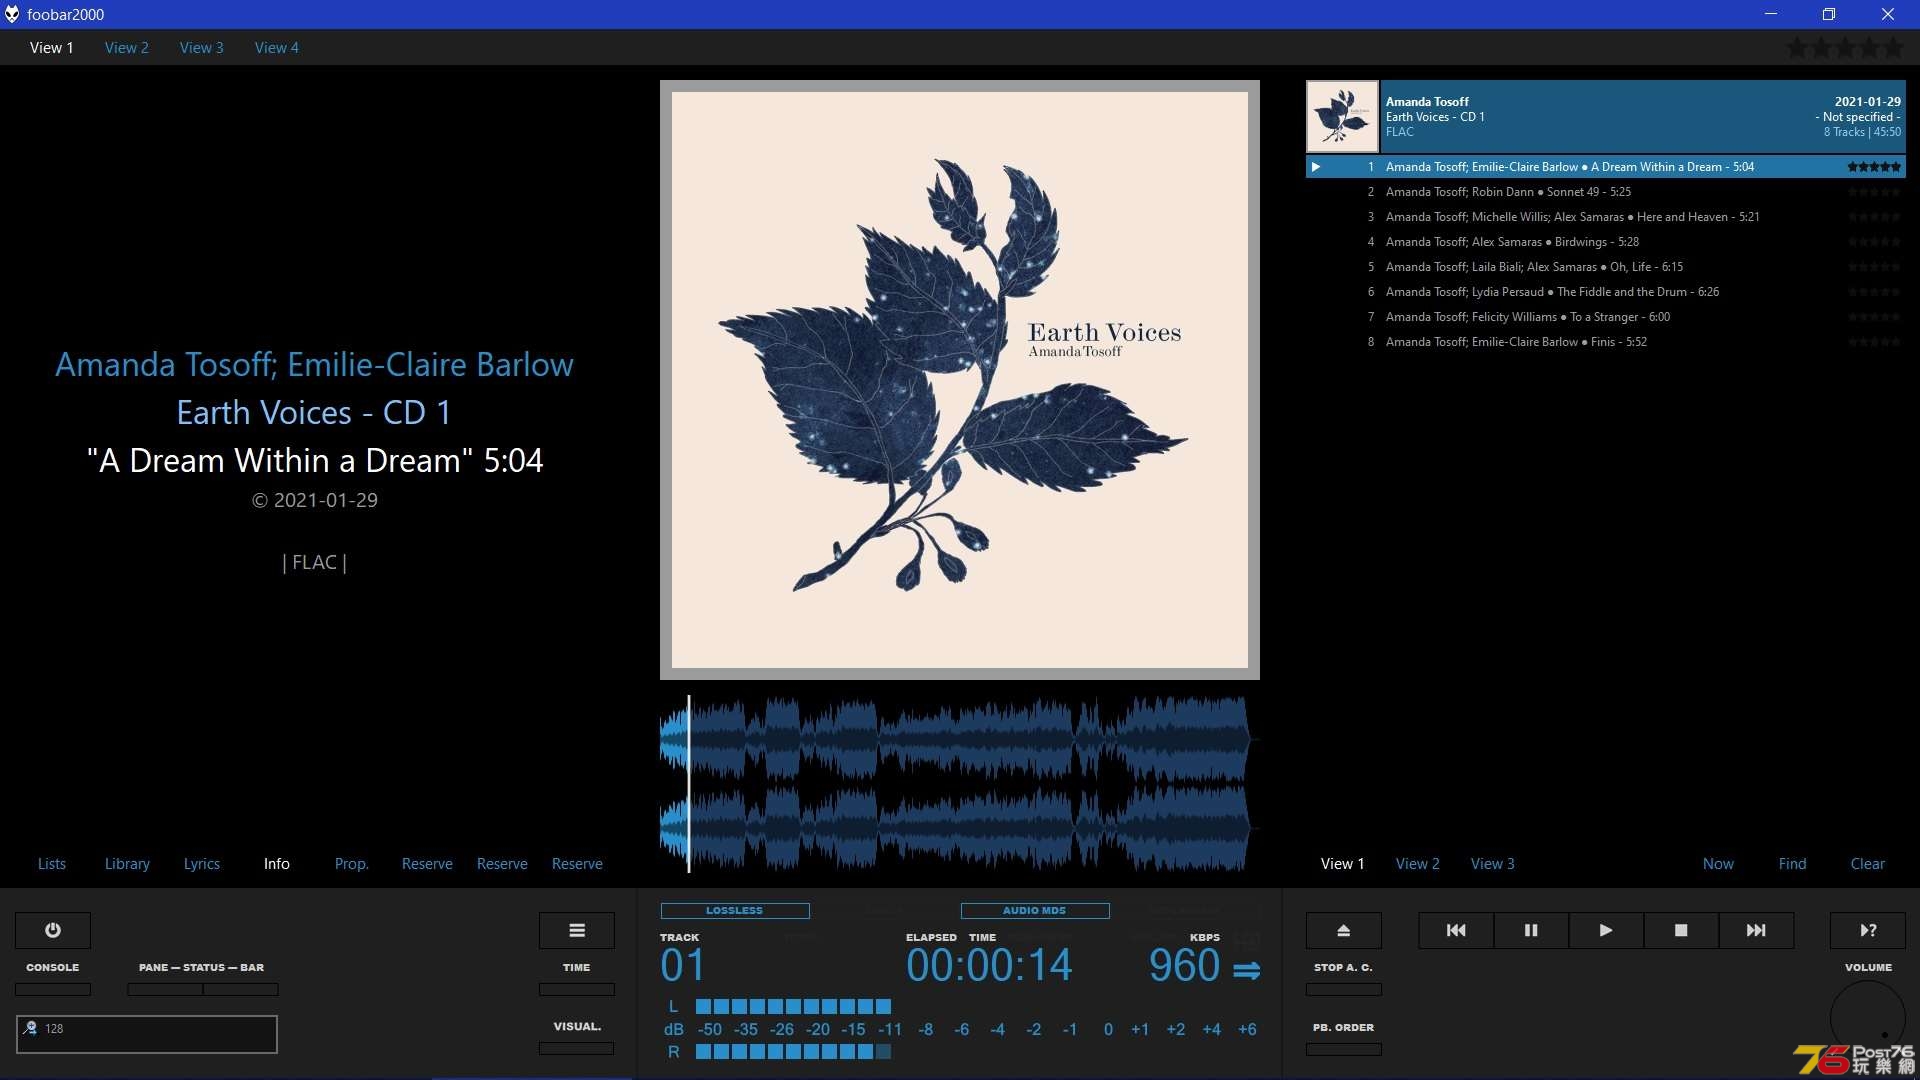The height and width of the screenshot is (1080, 1920).
Task: Open the Library panel tab
Action: pos(127,863)
